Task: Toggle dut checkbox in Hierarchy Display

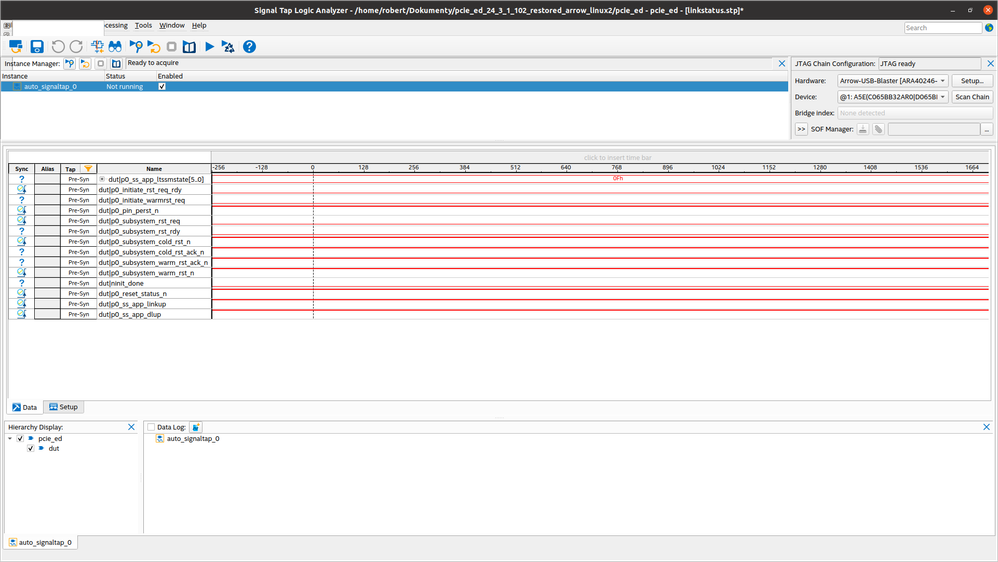Action: pyautogui.click(x=31, y=449)
